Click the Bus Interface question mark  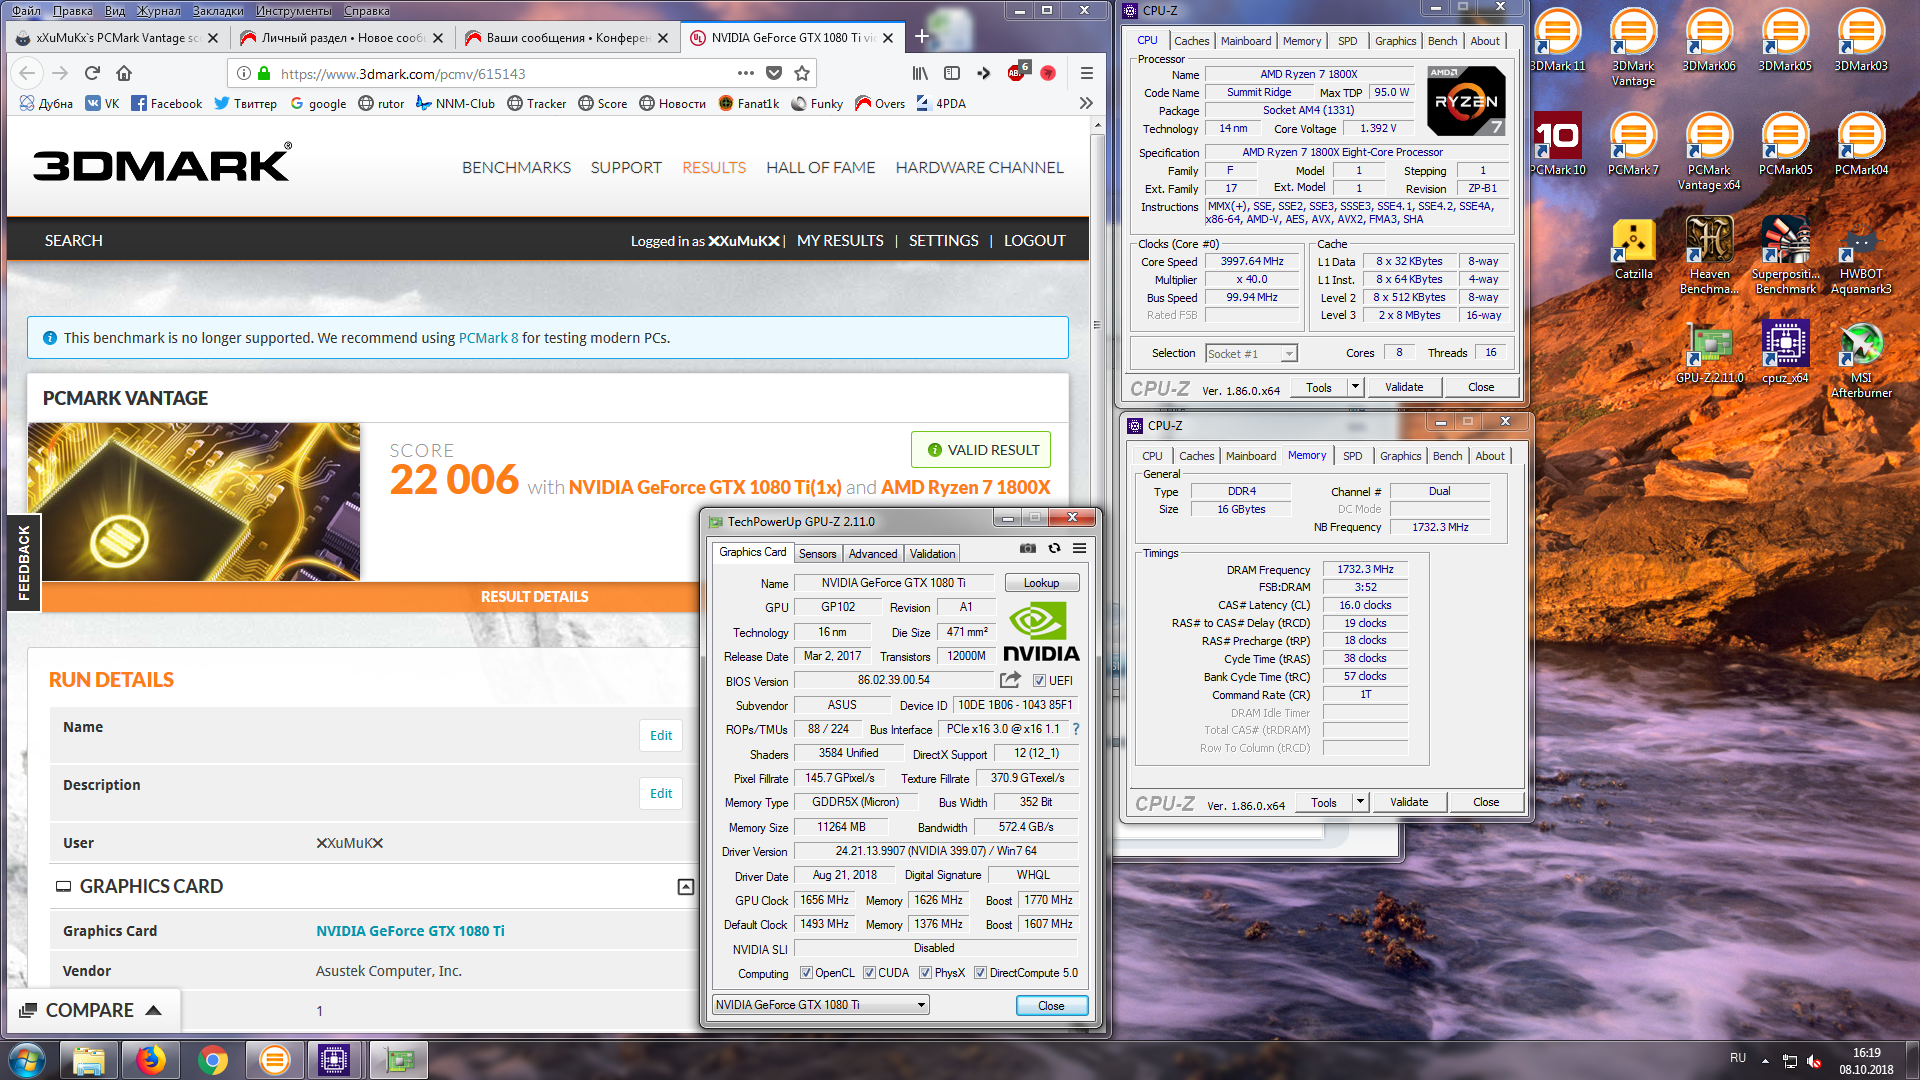[1076, 729]
